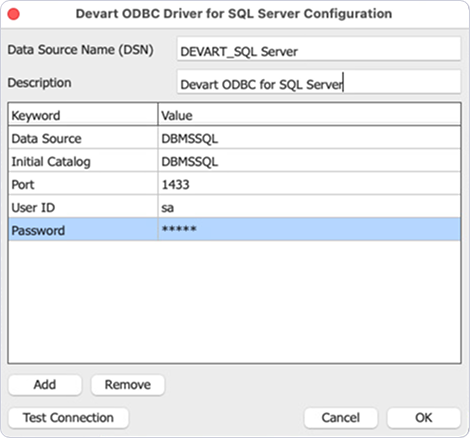Cancel the configuration dialog
The image size is (470, 438).
(341, 418)
